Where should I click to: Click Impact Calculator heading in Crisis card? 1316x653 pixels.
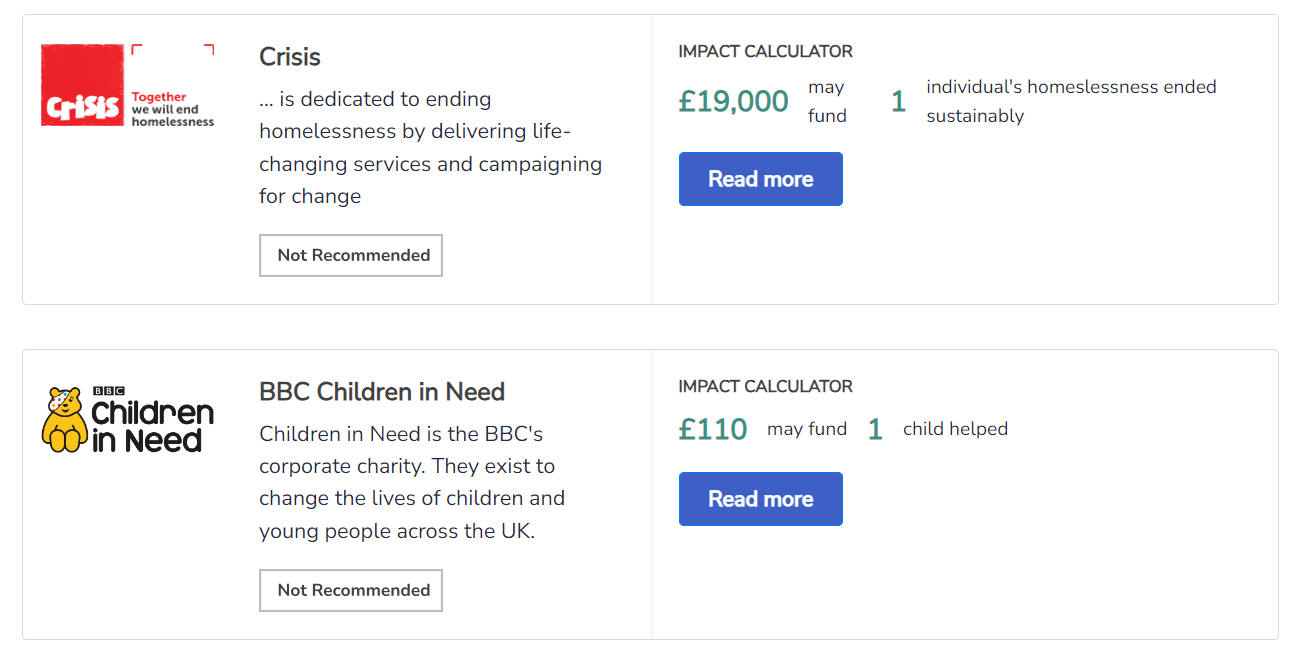[x=765, y=52]
